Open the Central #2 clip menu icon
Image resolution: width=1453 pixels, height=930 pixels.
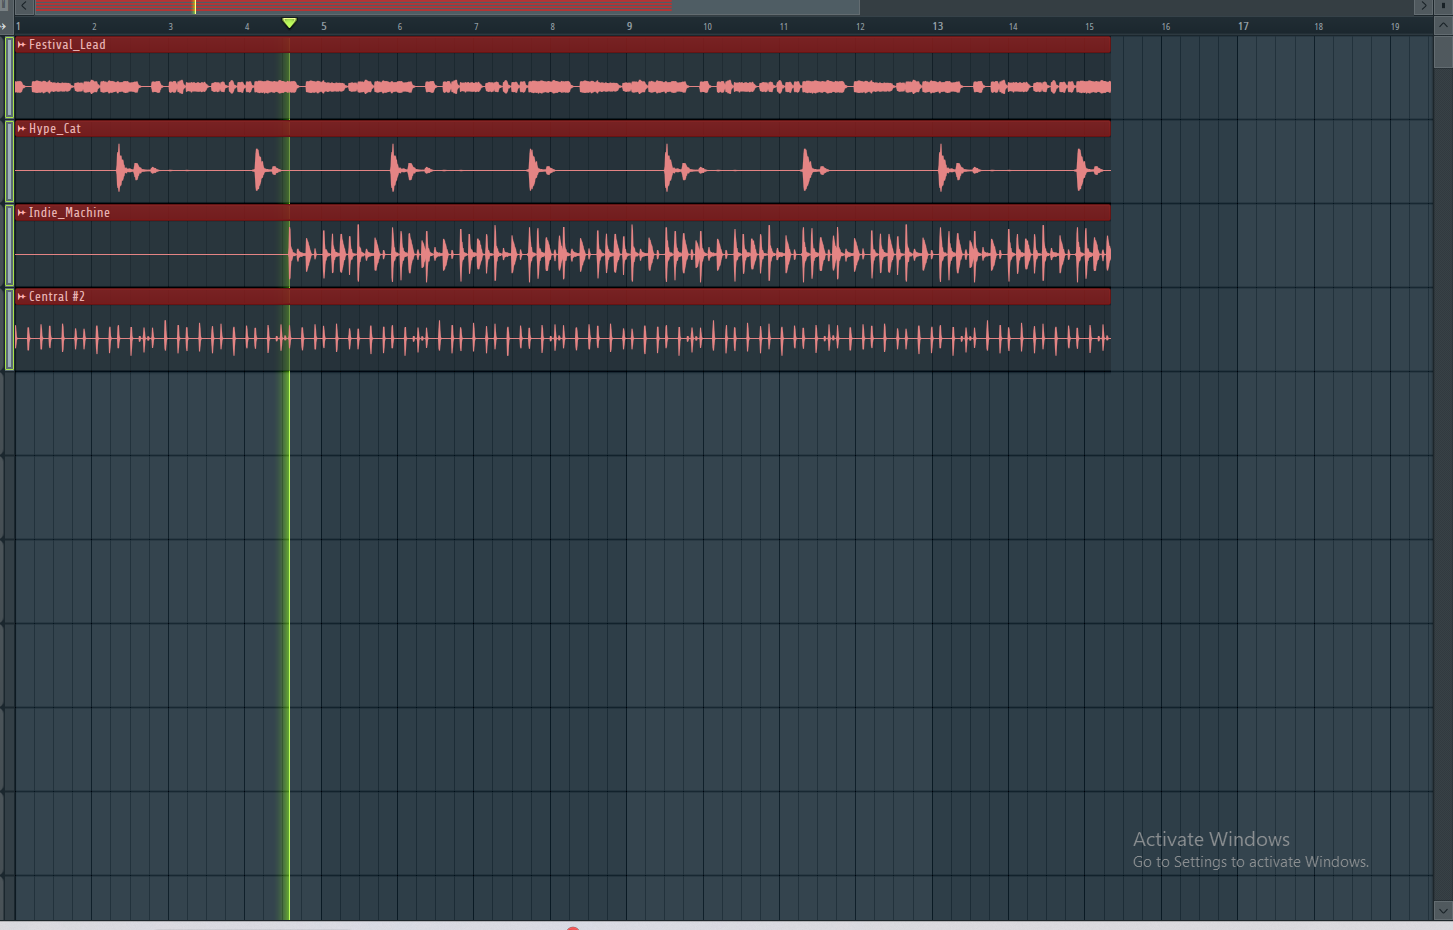22,297
